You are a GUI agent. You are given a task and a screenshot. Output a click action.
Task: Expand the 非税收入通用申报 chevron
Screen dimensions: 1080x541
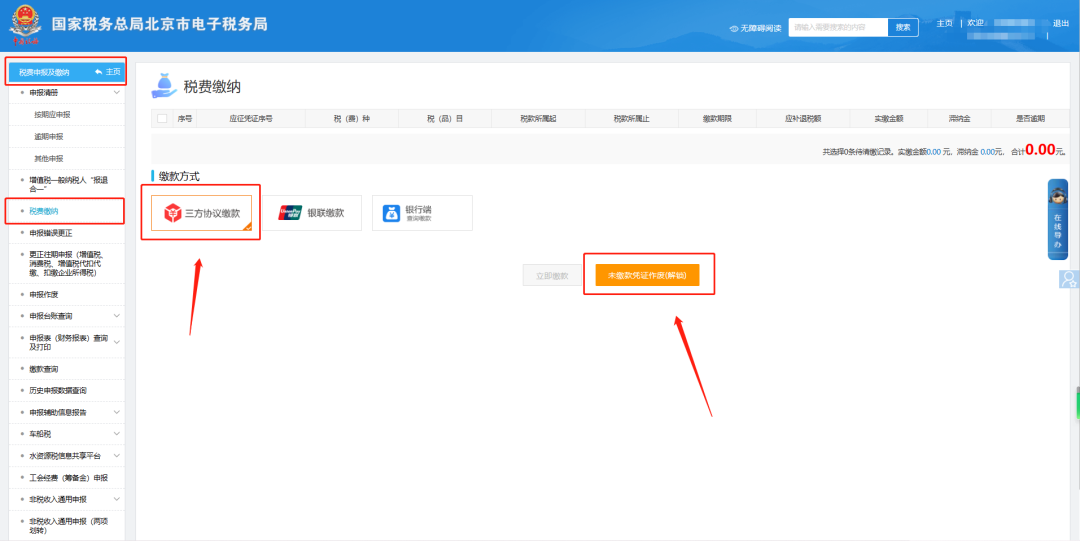tap(116, 499)
